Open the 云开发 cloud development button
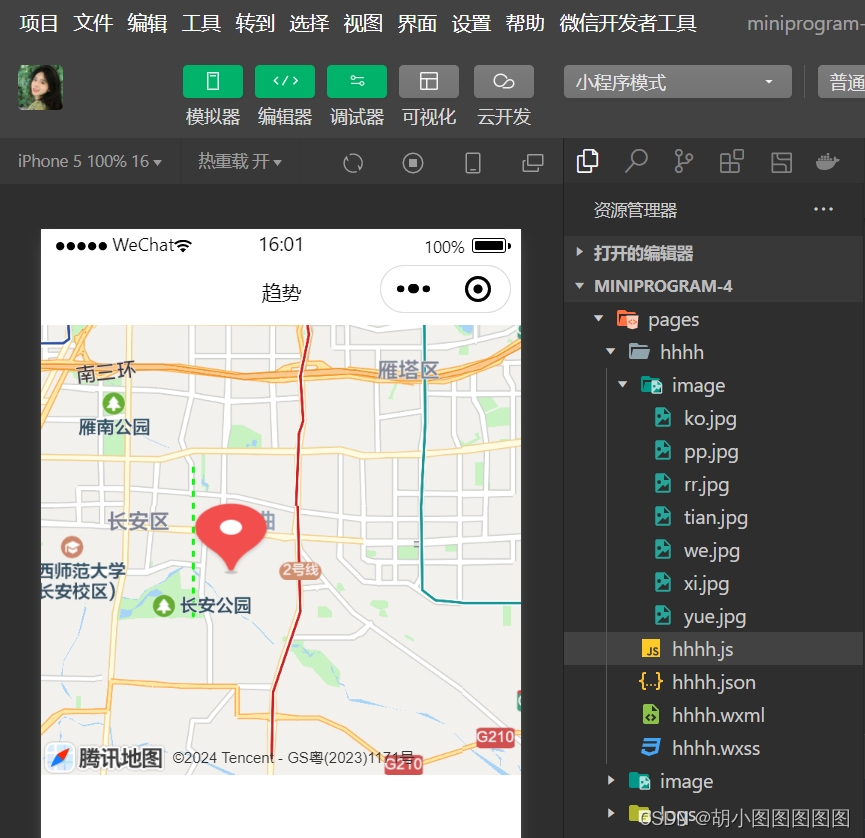The width and height of the screenshot is (865, 838). [504, 81]
